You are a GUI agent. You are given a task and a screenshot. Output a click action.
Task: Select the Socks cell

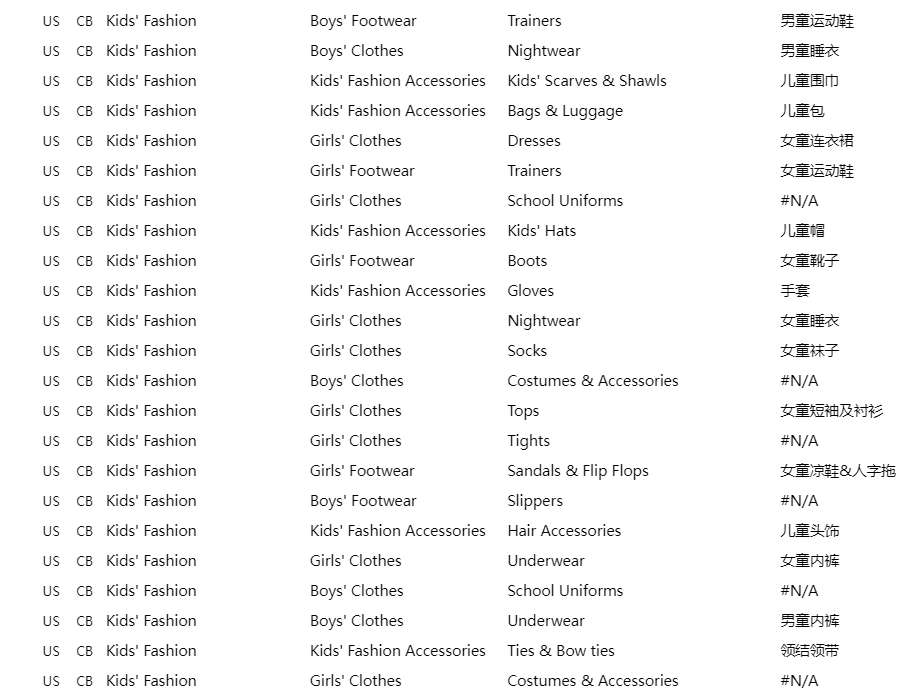(x=527, y=351)
